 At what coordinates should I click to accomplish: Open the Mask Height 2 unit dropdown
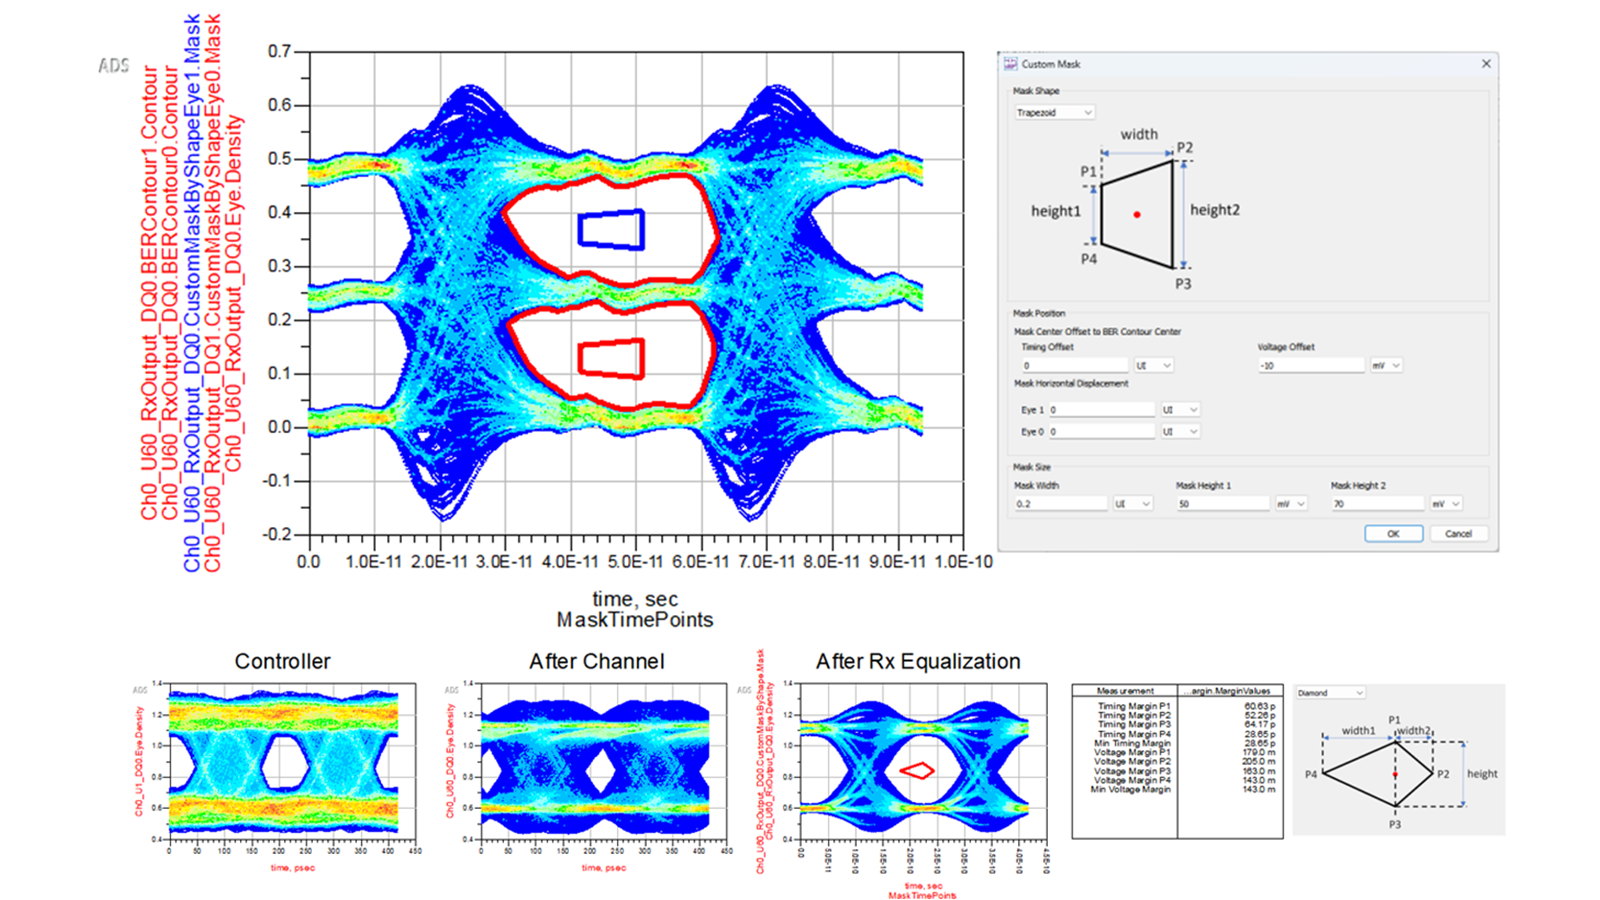pos(1446,504)
